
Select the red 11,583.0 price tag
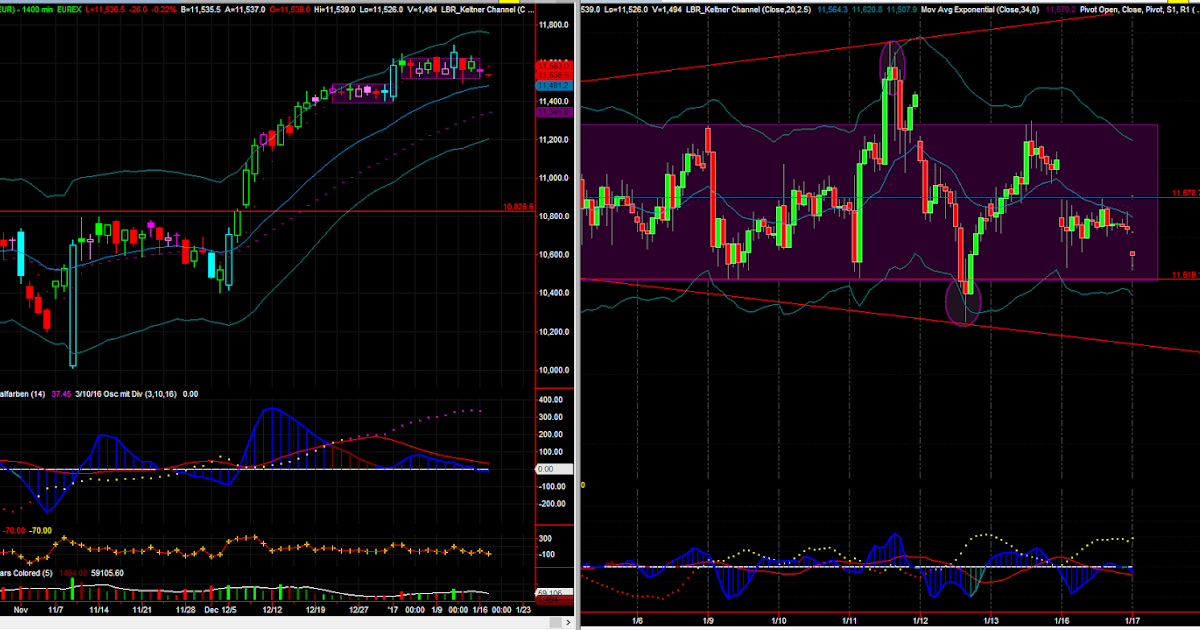click(x=554, y=66)
